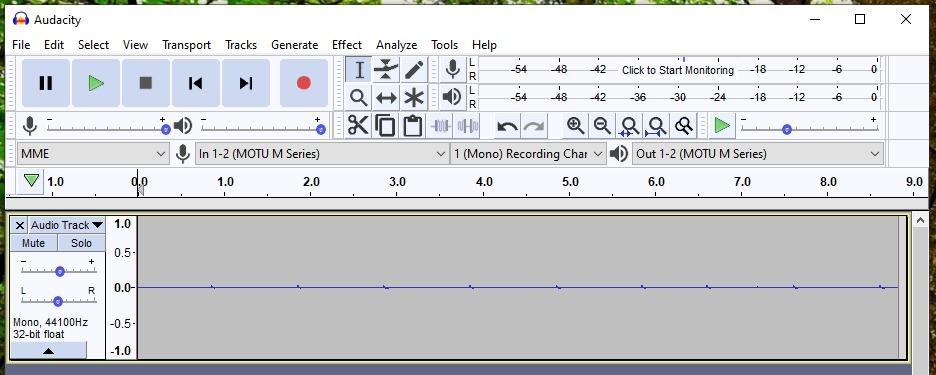Click the track gain slider handle
Screen dimensions: 936x375
pos(60,271)
